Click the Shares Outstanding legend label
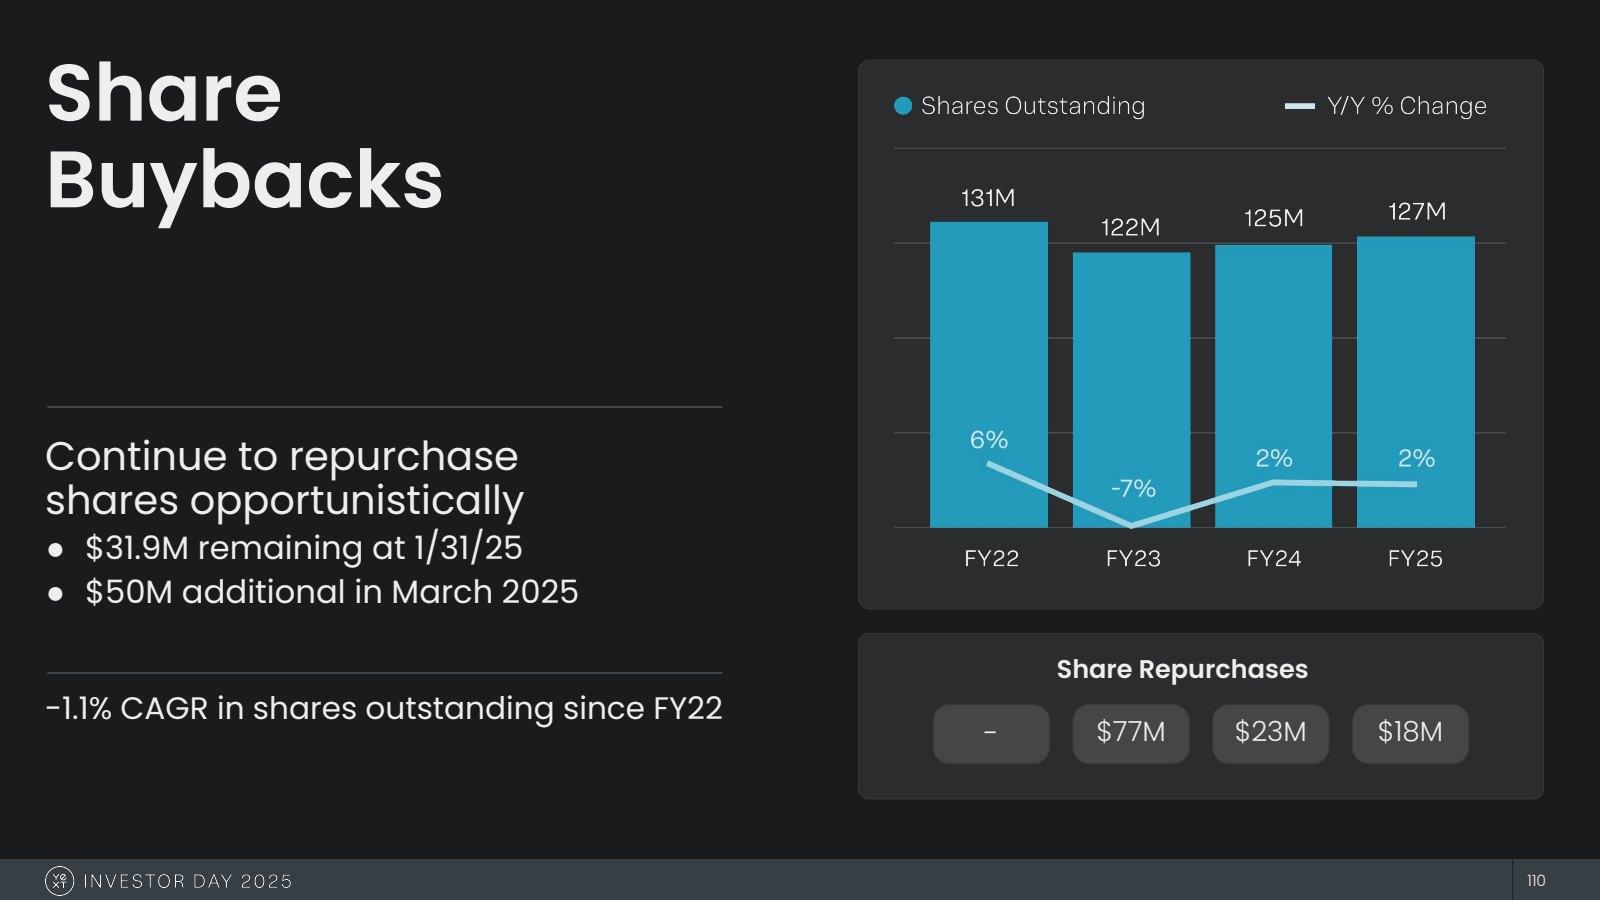This screenshot has height=900, width=1600. point(1033,106)
